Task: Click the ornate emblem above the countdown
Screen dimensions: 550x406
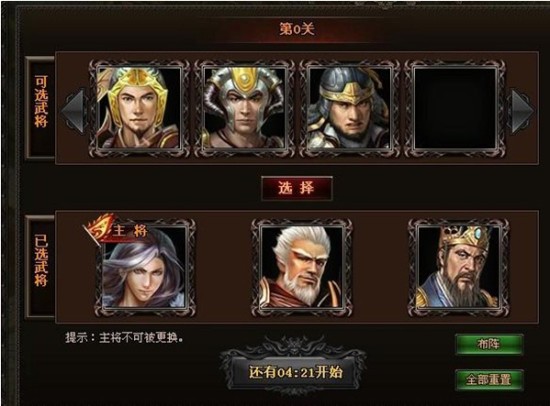Action: click(x=297, y=346)
